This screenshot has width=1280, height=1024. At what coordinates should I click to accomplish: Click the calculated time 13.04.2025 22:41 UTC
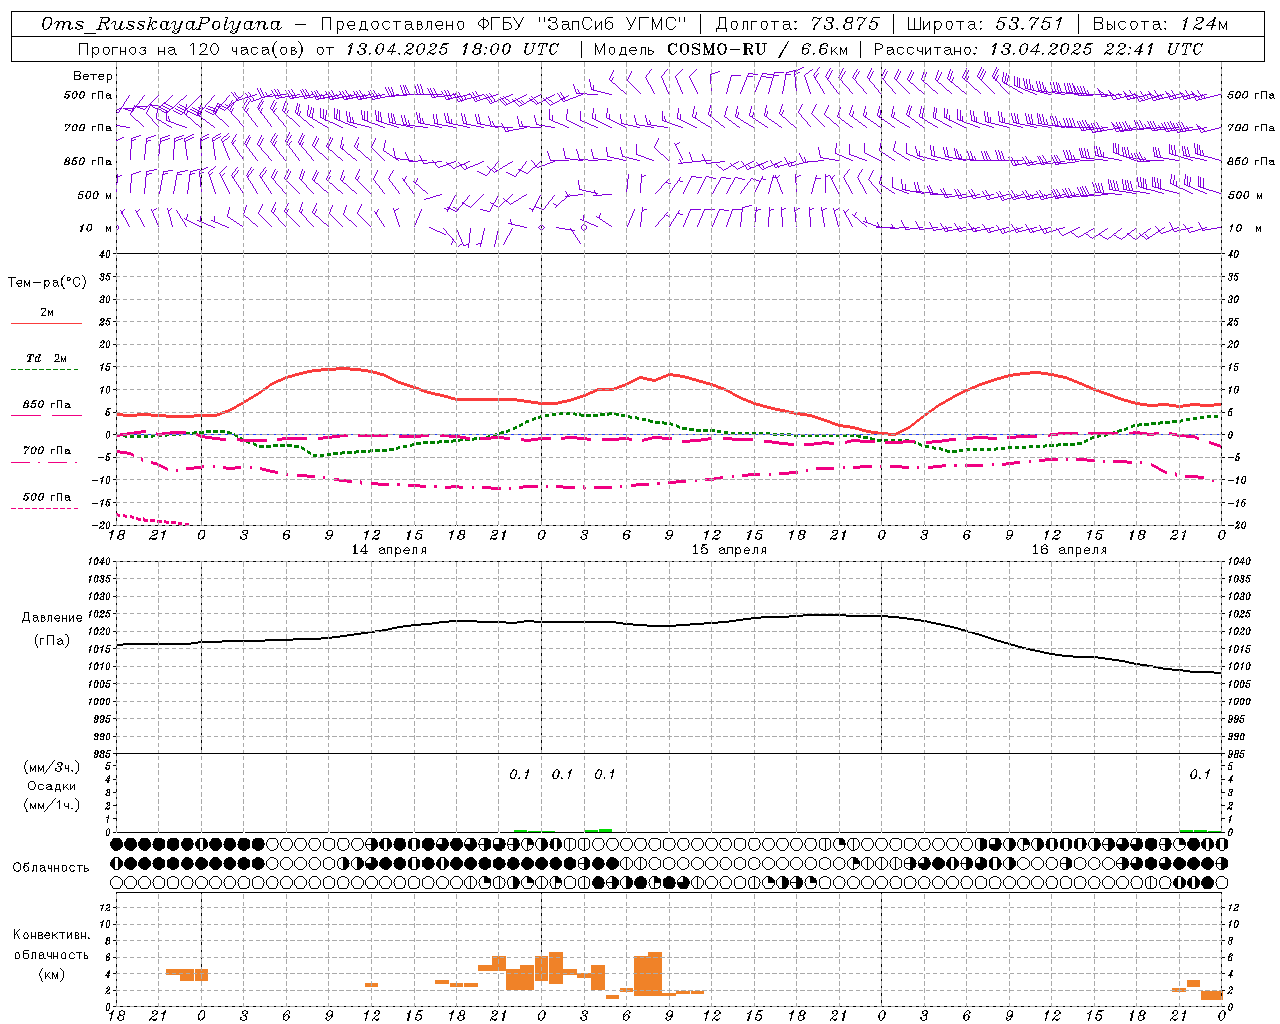click(1096, 49)
